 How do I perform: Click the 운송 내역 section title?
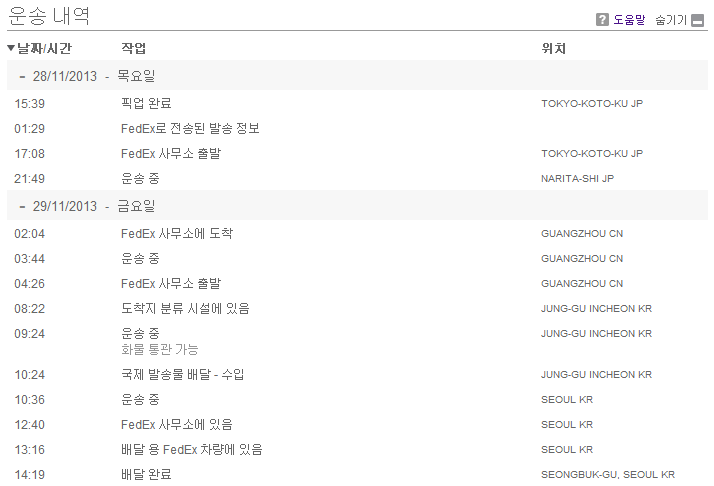click(49, 16)
